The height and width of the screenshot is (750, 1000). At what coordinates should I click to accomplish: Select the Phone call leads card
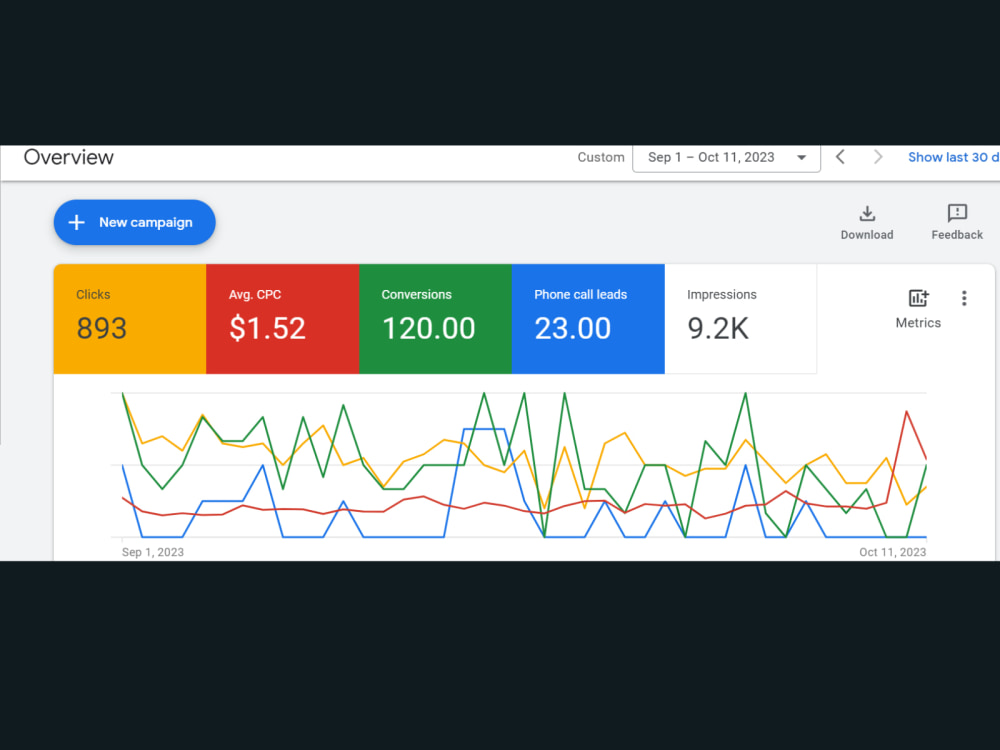[588, 319]
